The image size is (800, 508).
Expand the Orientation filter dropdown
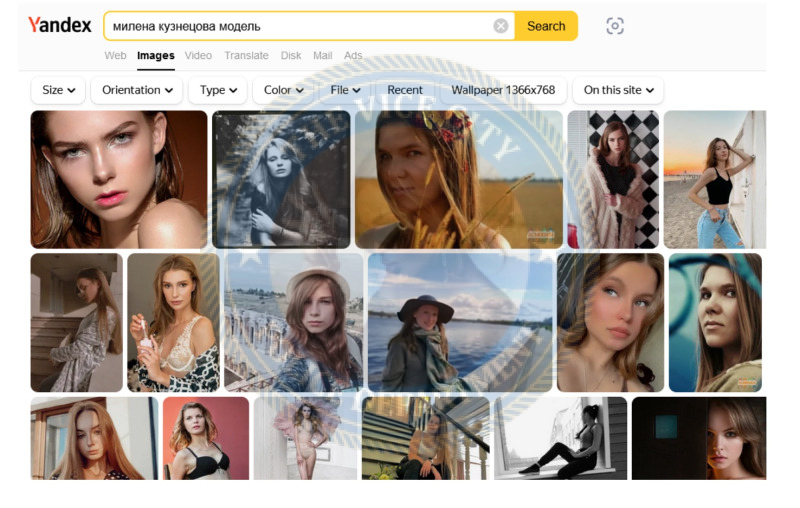tap(137, 90)
